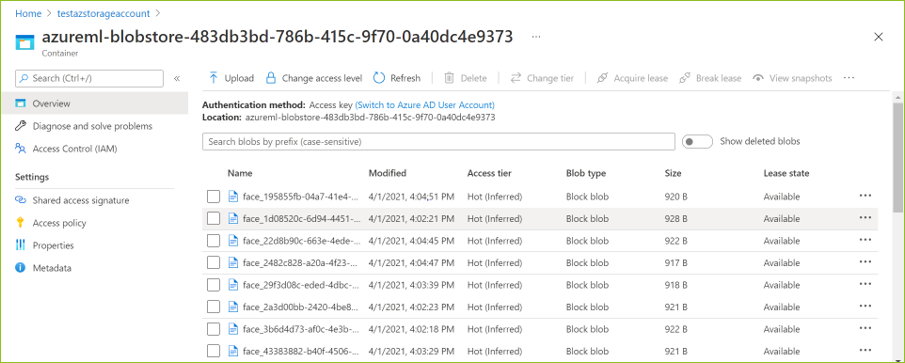
Task: Click Access Control (IAM) people icon
Action: point(21,149)
